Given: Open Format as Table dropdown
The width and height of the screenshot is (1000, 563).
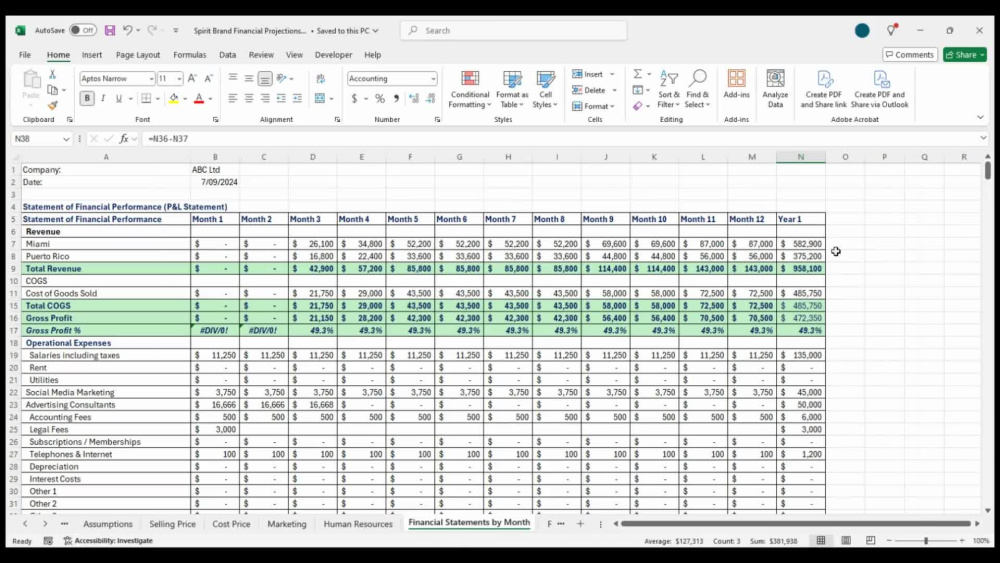Looking at the screenshot, I should 511,89.
